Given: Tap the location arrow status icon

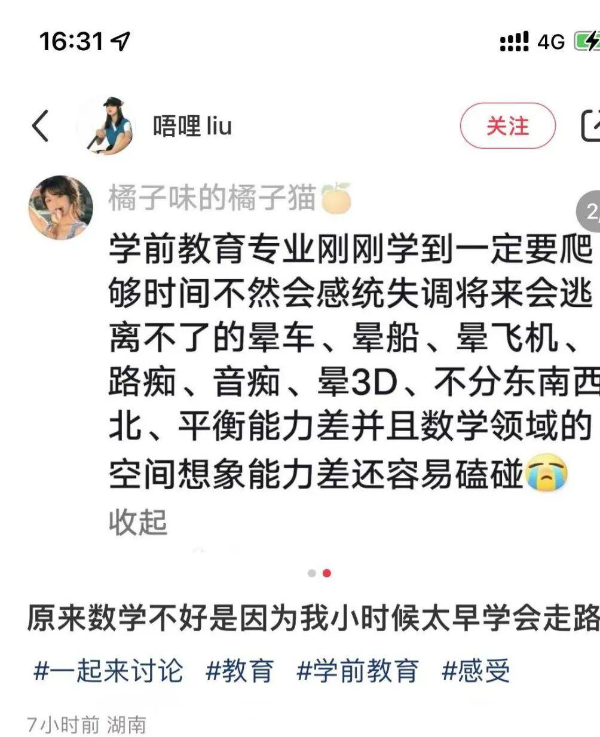Looking at the screenshot, I should point(120,41).
